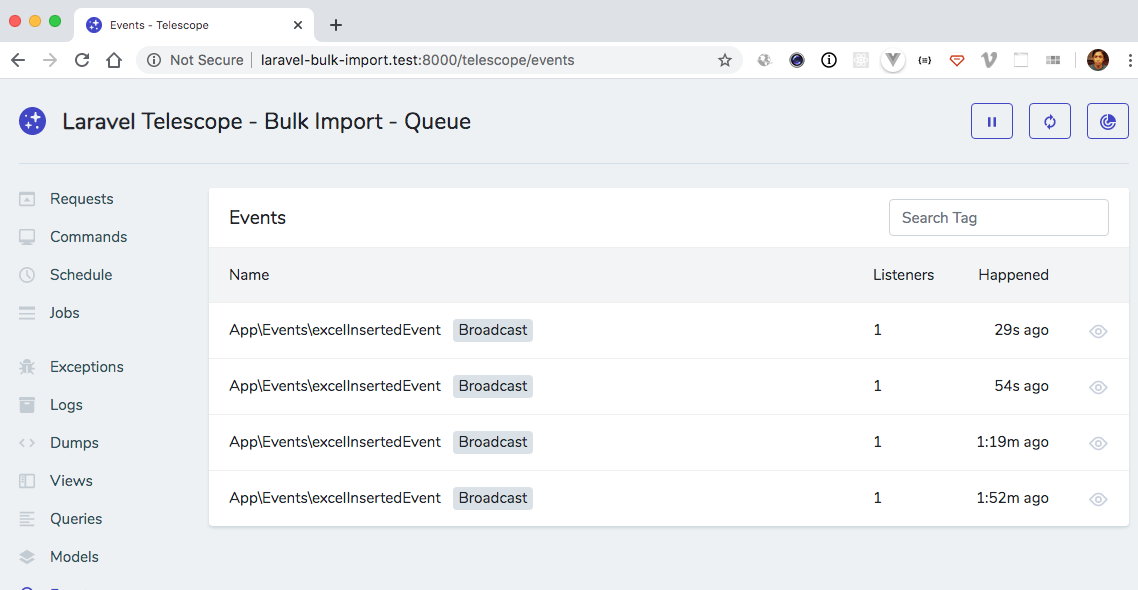
Task: Click the Not Secure site info icon
Action: (x=154, y=60)
